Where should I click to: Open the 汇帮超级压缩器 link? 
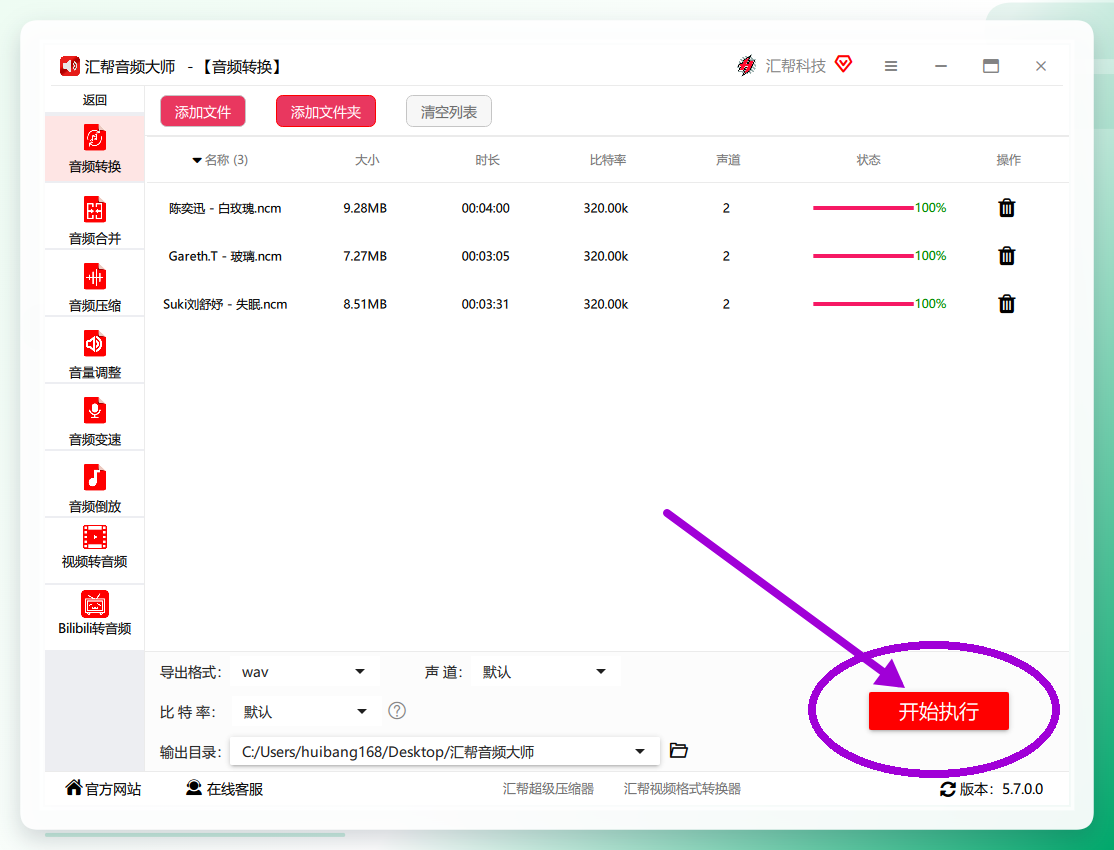548,789
